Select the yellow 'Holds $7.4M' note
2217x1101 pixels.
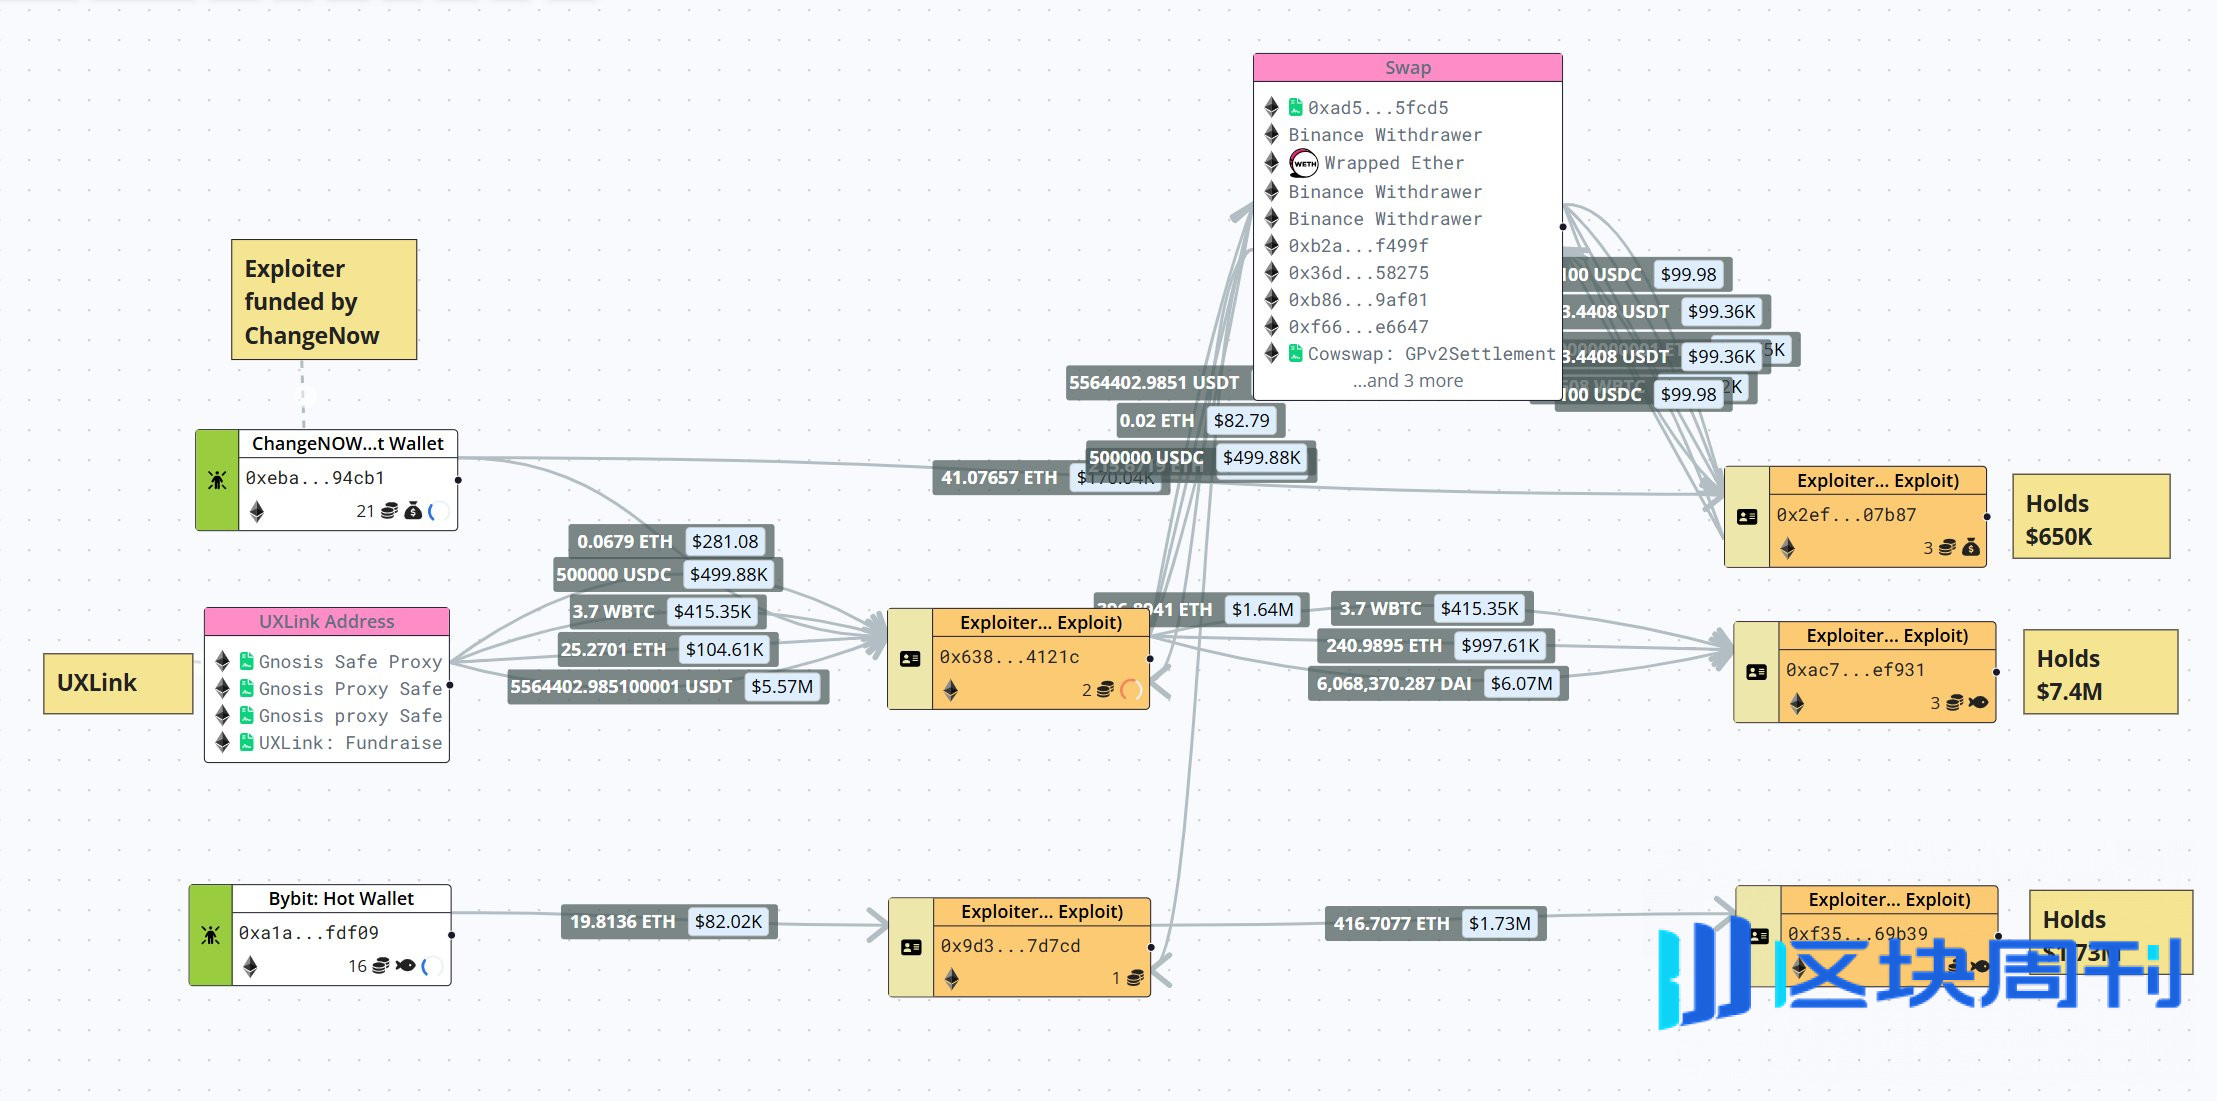click(x=2099, y=672)
